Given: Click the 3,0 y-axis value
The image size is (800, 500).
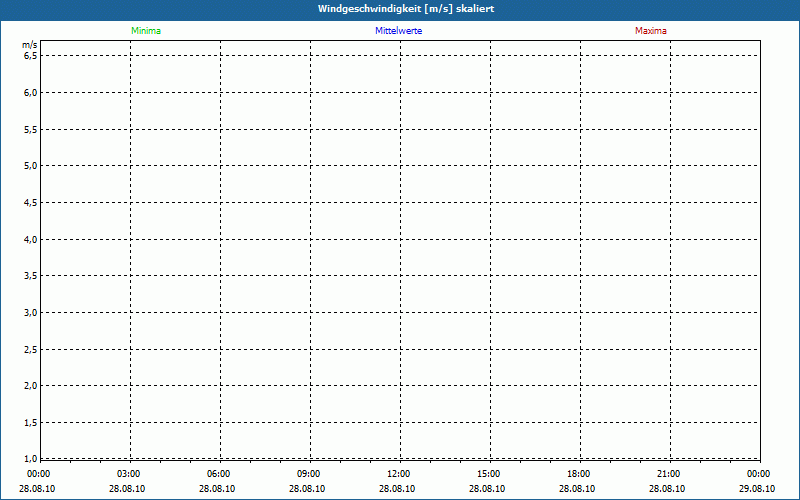Looking at the screenshot, I should pyautogui.click(x=31, y=312).
